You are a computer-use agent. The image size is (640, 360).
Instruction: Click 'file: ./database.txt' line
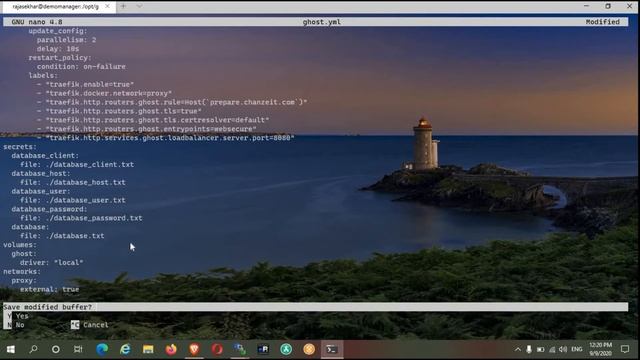click(x=62, y=236)
